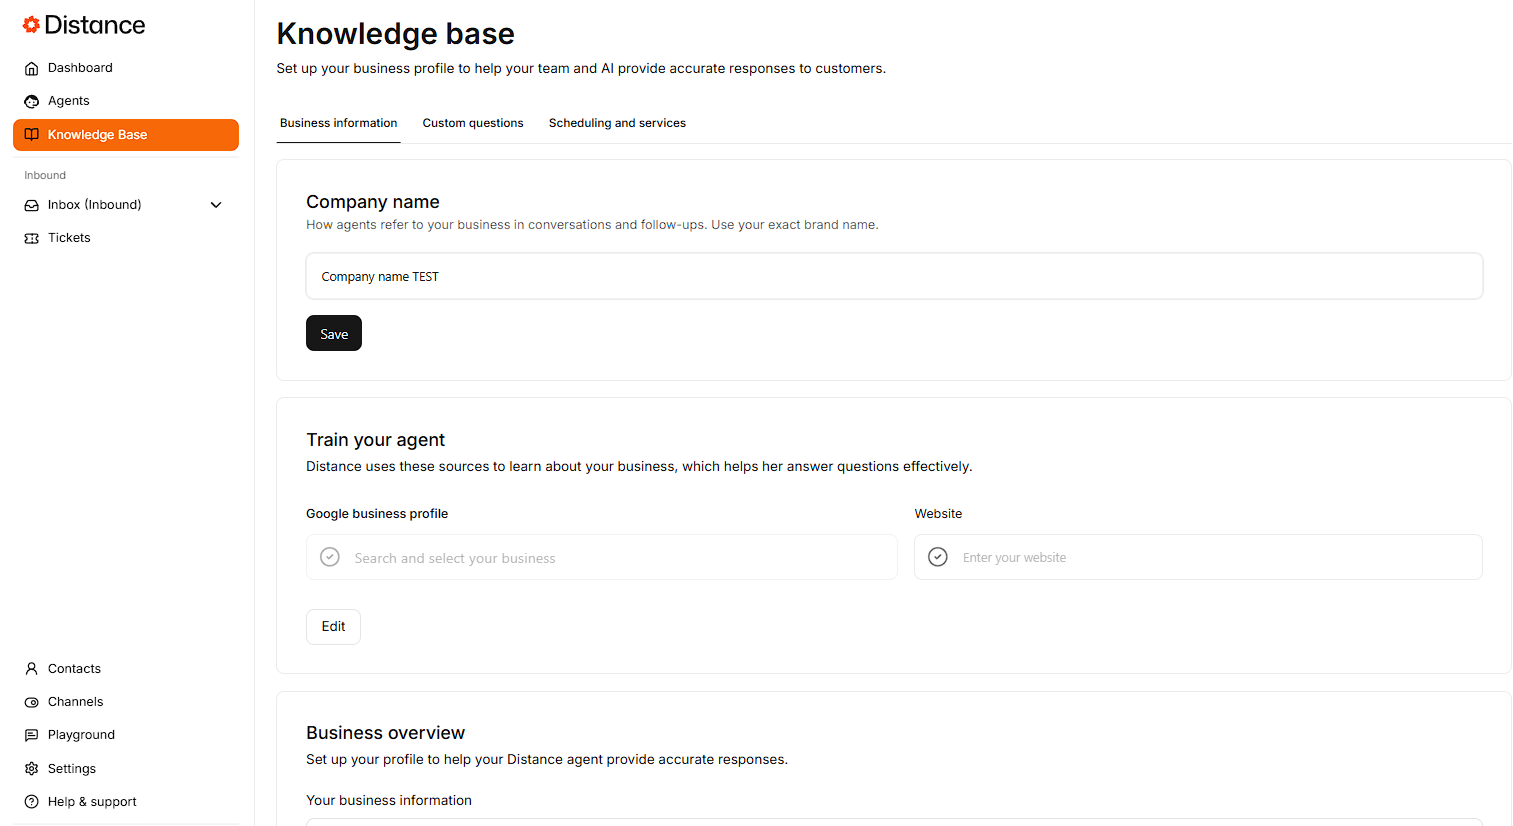Focus the Company name text field

[x=894, y=277]
